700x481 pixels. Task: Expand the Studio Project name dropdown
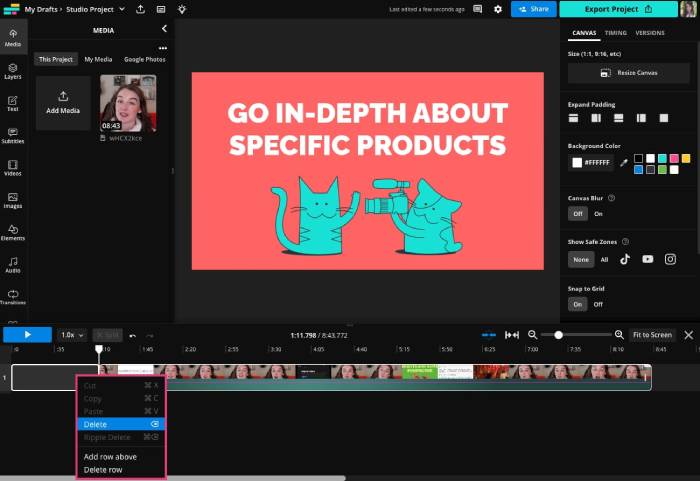coord(122,9)
